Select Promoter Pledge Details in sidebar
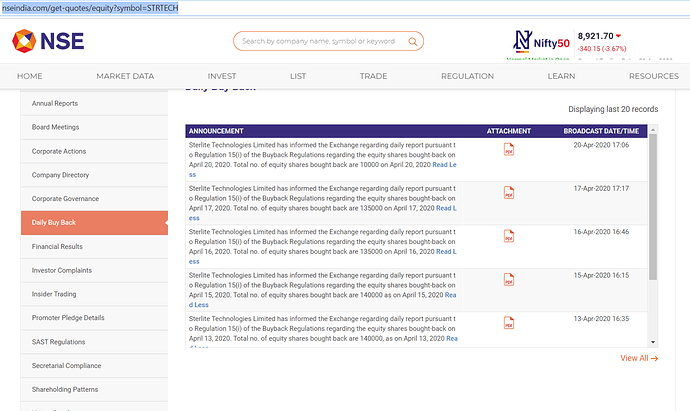690x411 pixels. tap(94, 318)
